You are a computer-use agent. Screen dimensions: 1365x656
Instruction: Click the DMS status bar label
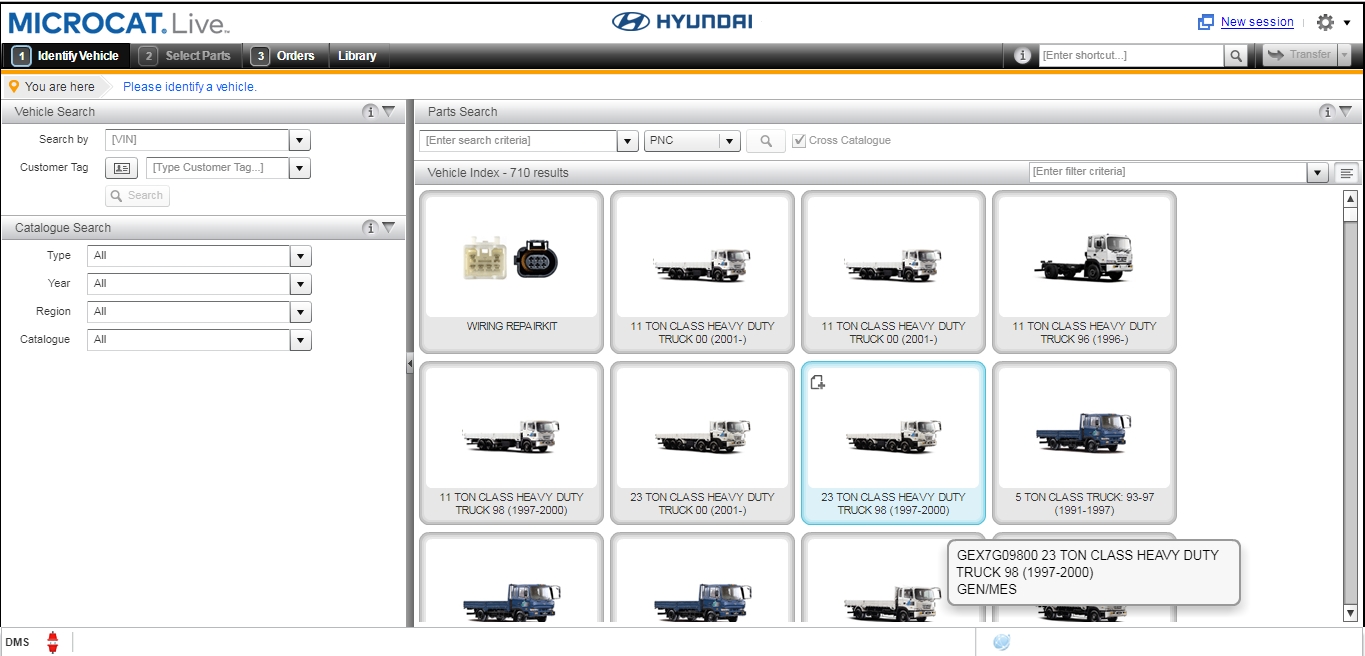[17, 642]
